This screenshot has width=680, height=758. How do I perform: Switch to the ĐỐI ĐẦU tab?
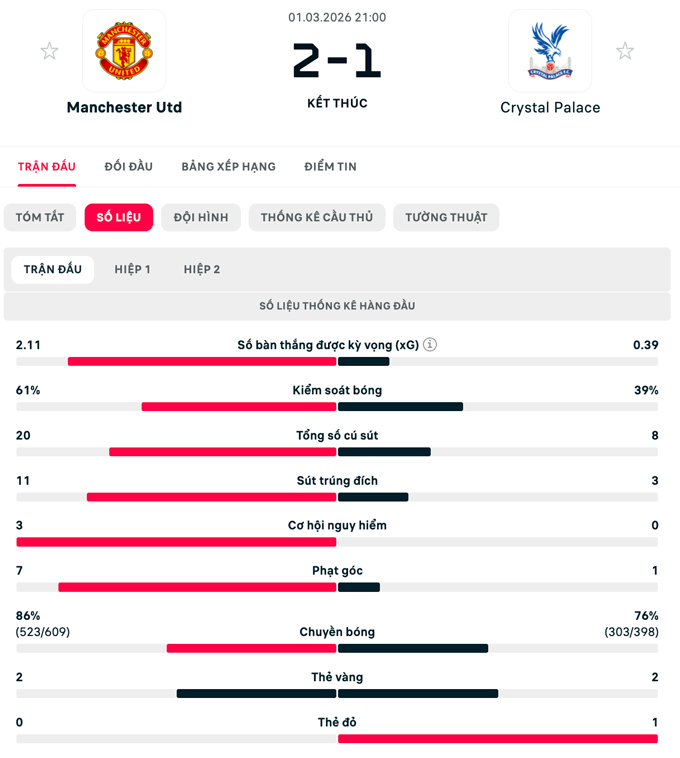click(x=128, y=167)
